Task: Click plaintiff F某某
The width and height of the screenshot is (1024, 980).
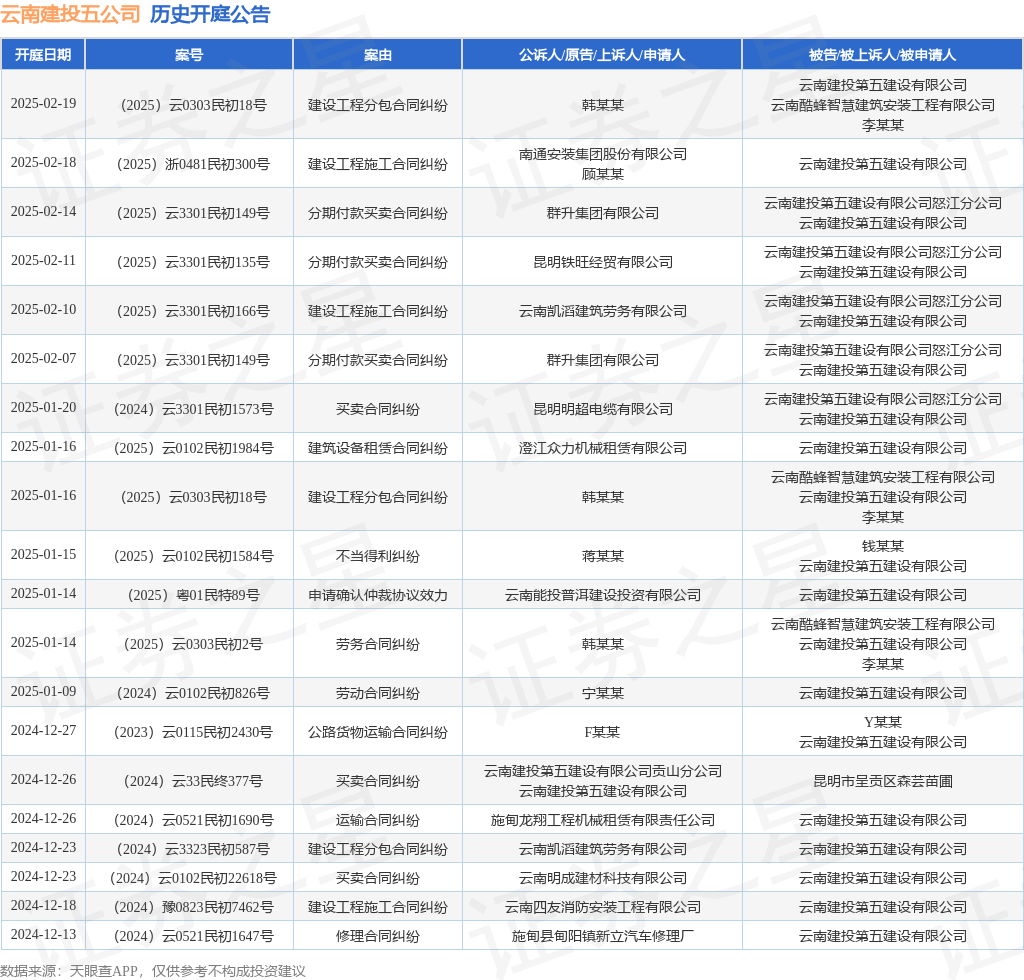Action: point(602,732)
